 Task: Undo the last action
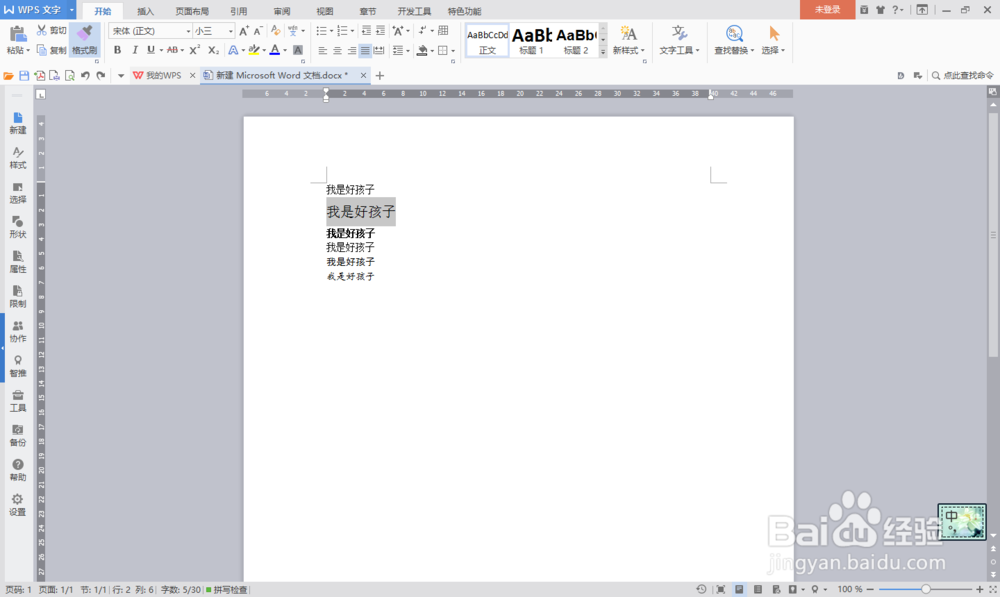[85, 75]
